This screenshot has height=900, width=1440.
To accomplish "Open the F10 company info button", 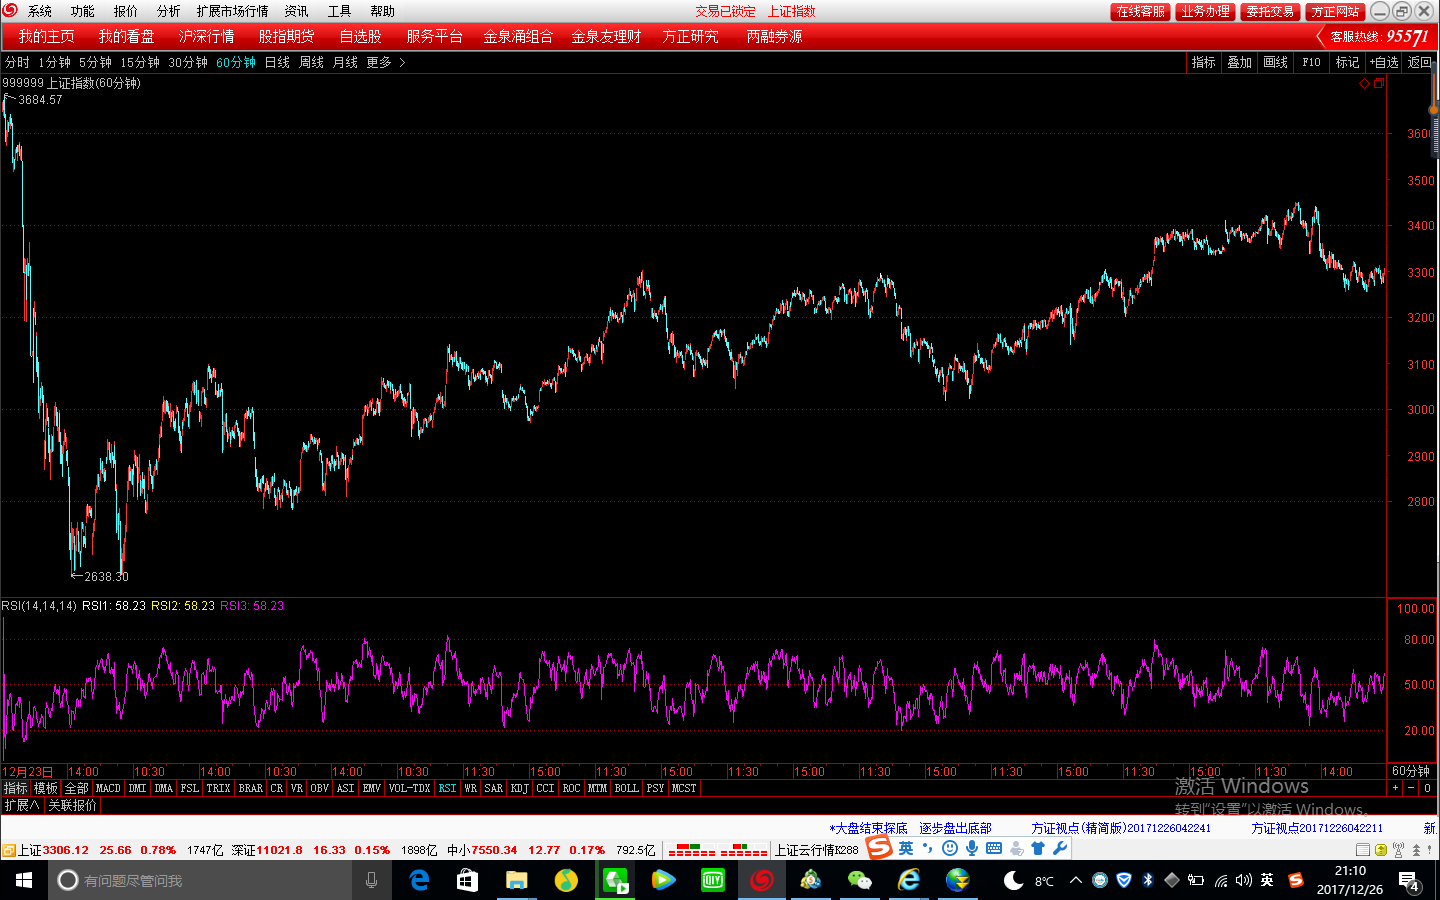I will pyautogui.click(x=1311, y=62).
